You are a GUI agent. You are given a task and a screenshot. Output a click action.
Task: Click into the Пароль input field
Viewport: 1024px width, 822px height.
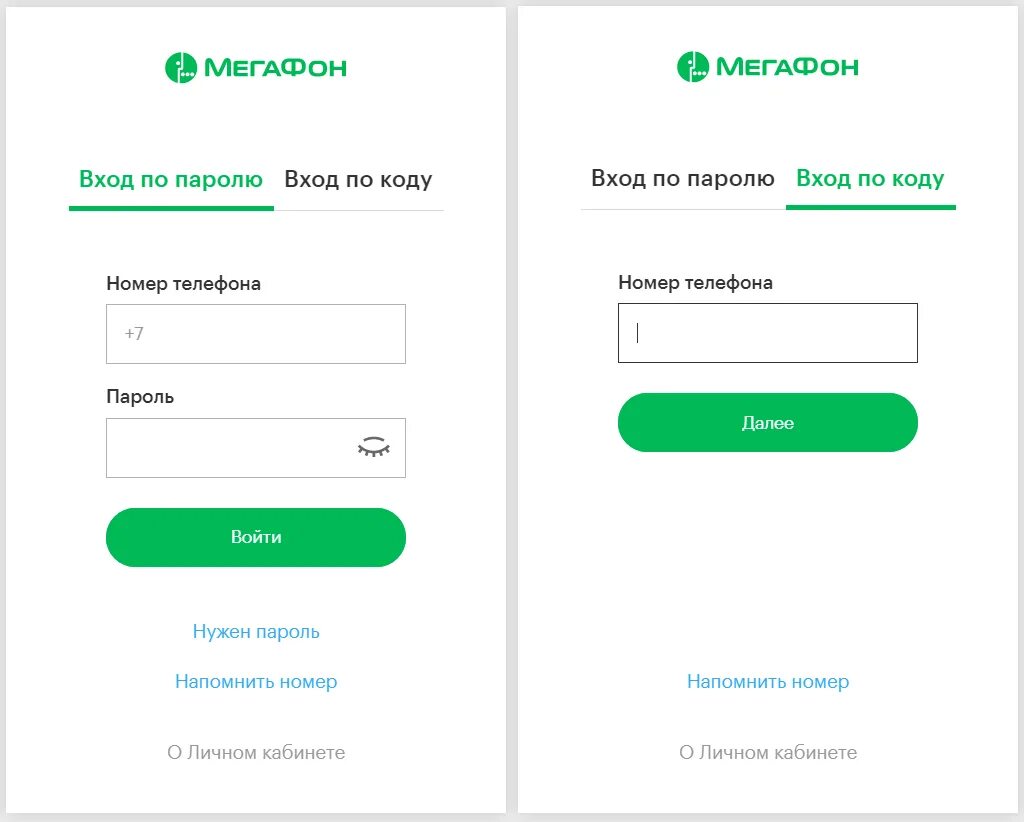256,448
